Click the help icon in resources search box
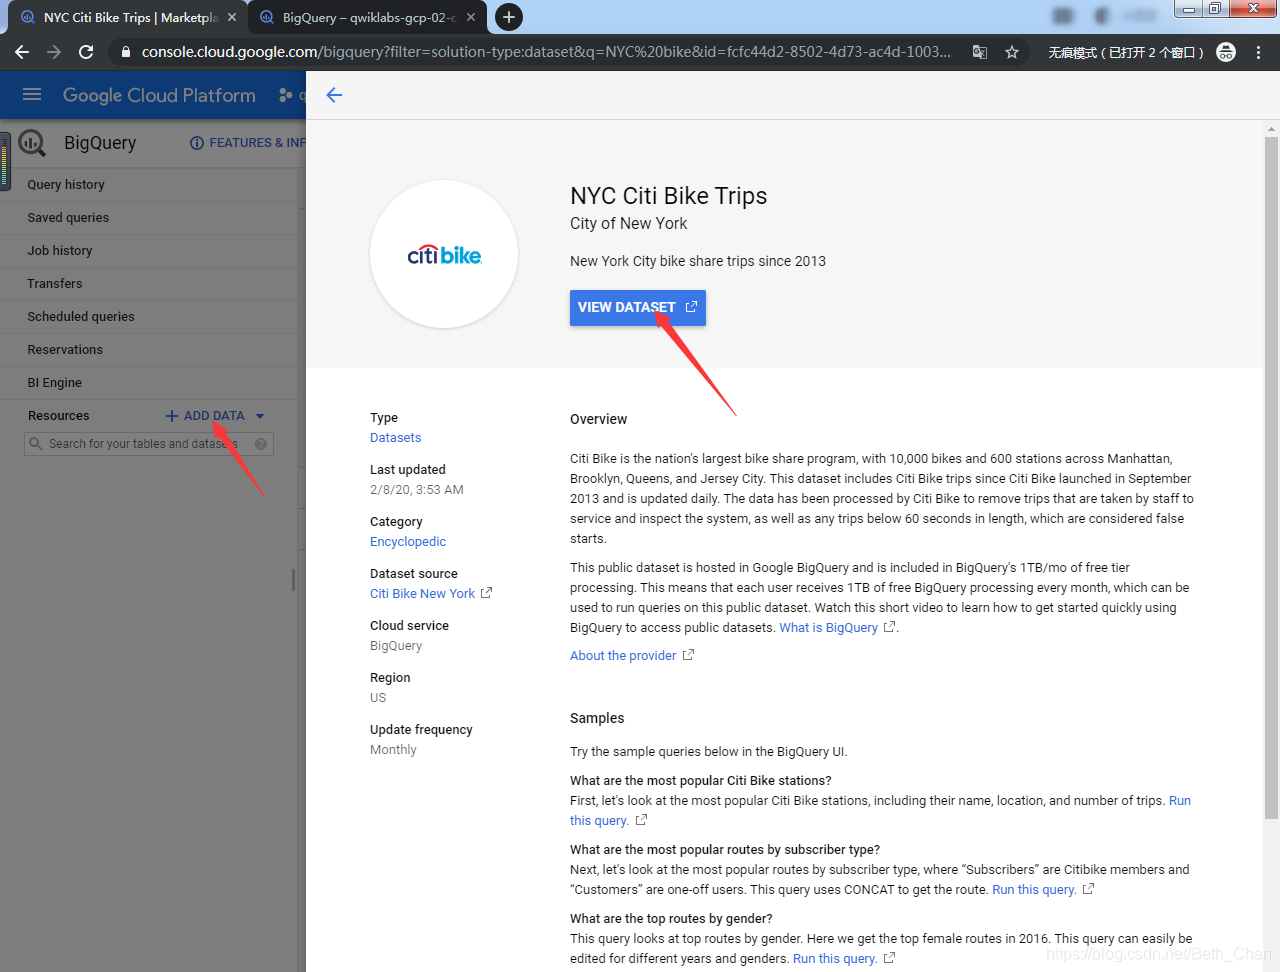This screenshot has width=1280, height=972. [261, 444]
